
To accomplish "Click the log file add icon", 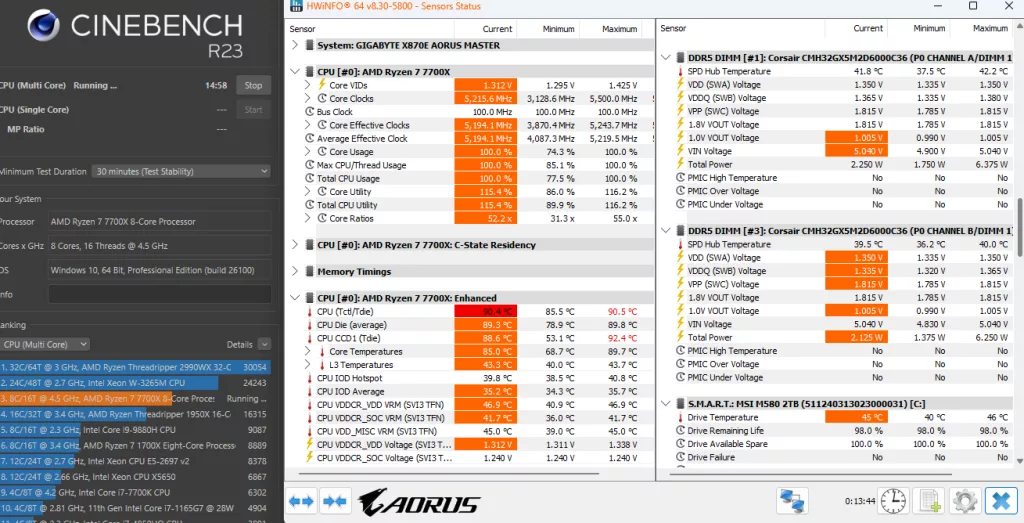I will tap(929, 501).
